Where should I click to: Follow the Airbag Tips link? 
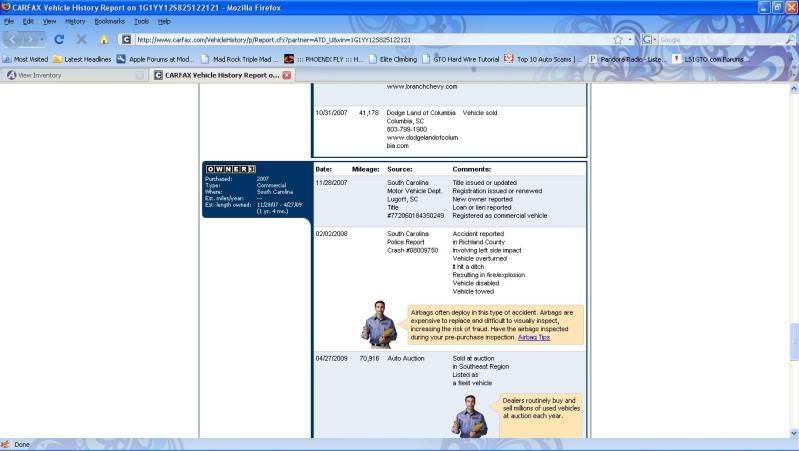click(x=534, y=337)
